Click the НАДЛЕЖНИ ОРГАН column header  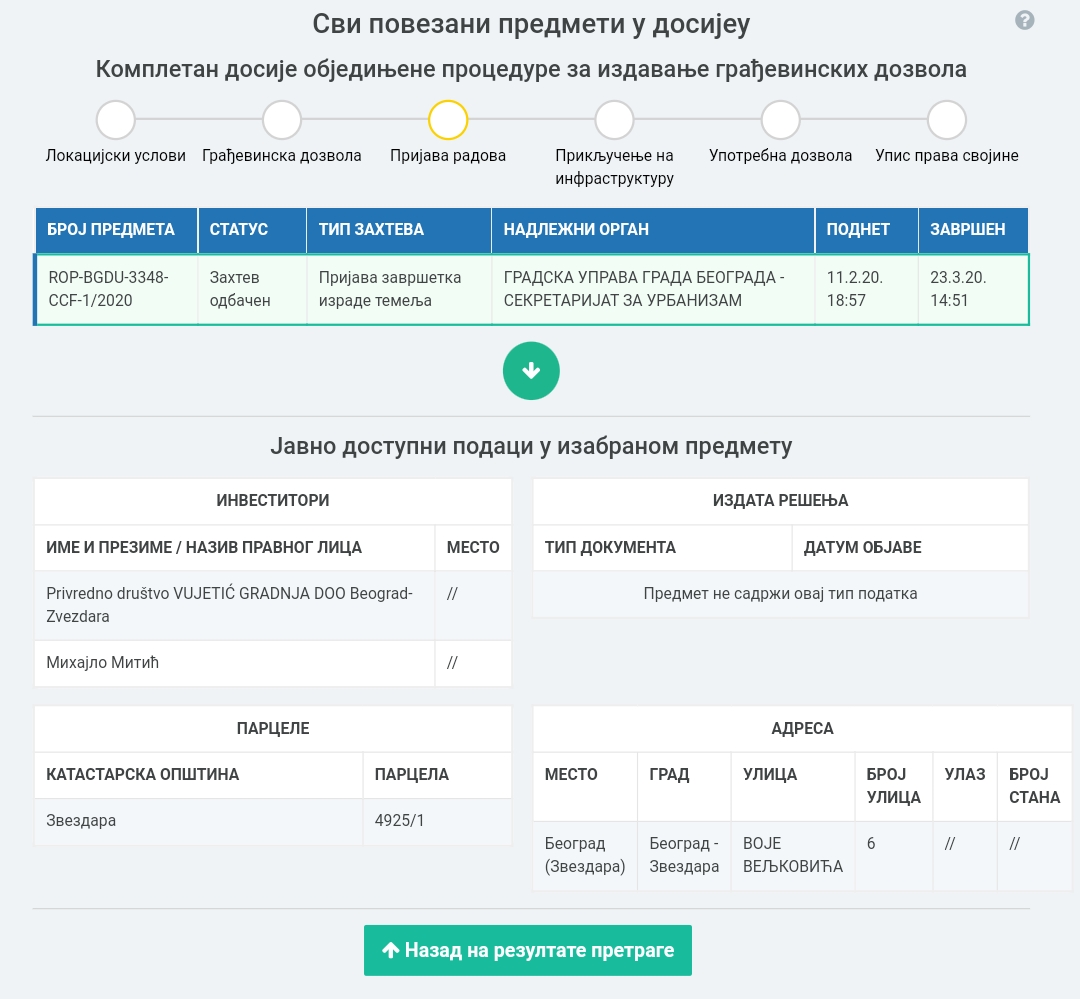coord(653,229)
